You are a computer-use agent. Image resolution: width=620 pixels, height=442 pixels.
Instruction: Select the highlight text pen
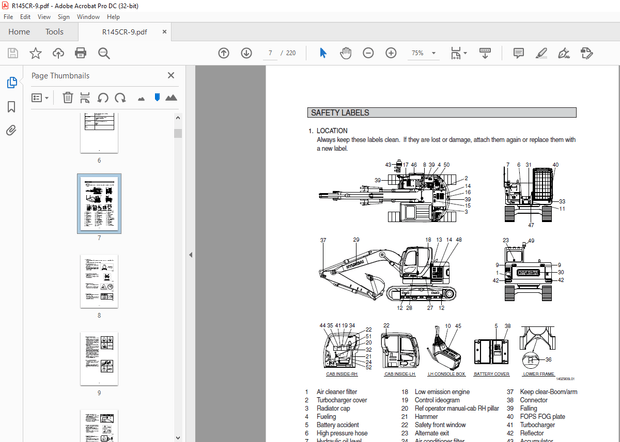(541, 53)
